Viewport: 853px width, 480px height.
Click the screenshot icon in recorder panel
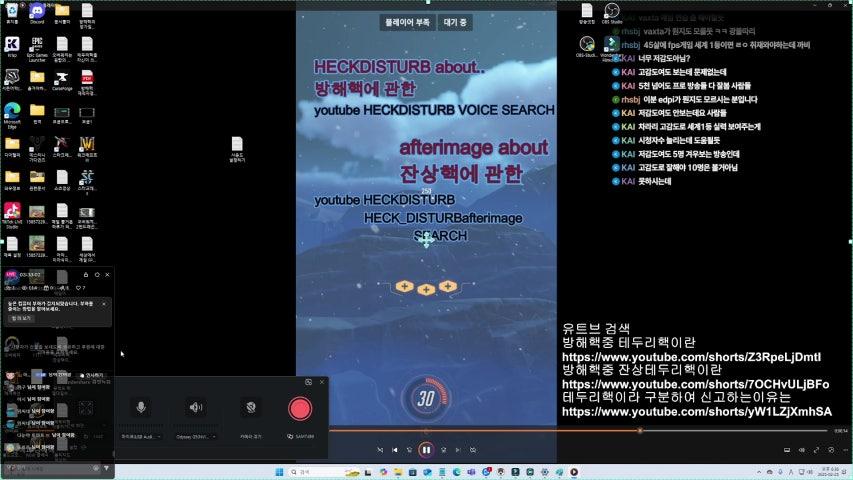308,382
